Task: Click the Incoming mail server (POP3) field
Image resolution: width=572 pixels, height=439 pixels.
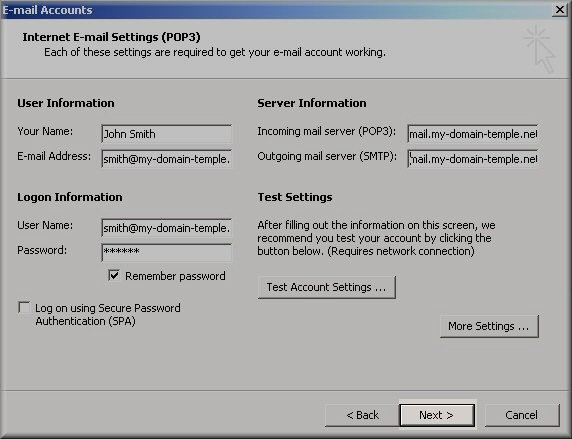Action: tap(472, 134)
